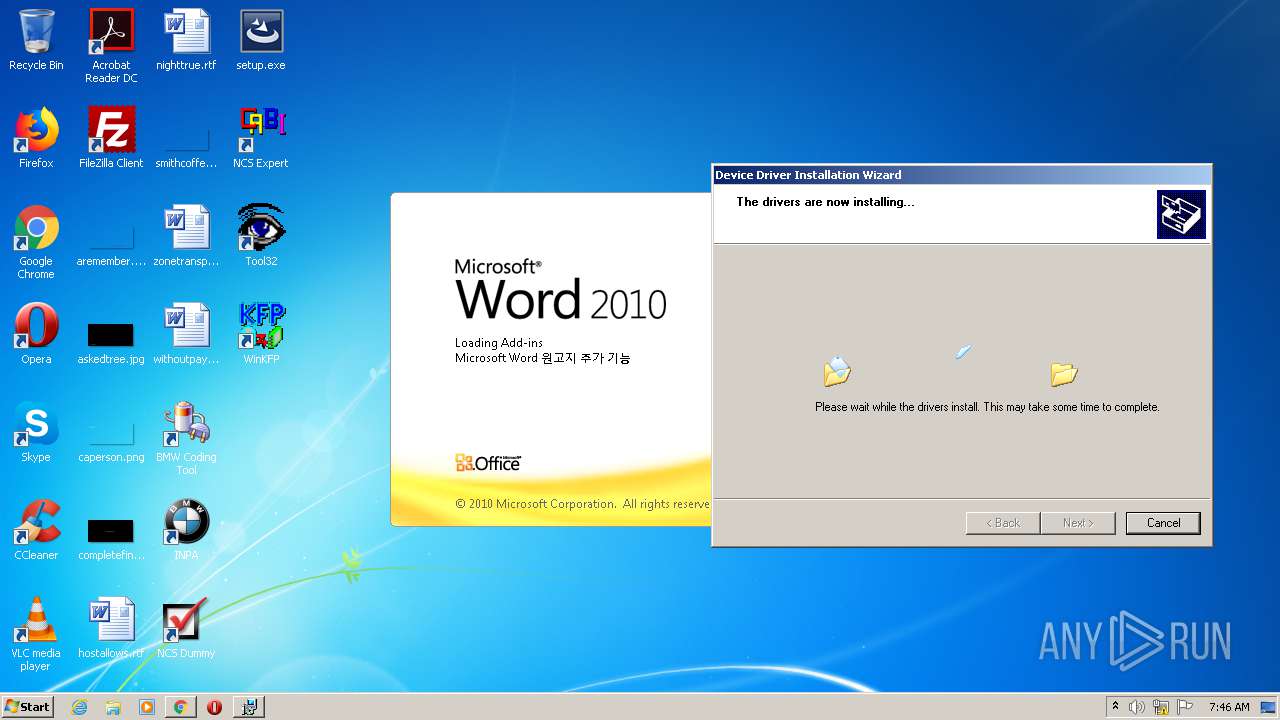
Task: Select the aremember file icon
Action: coord(111,244)
